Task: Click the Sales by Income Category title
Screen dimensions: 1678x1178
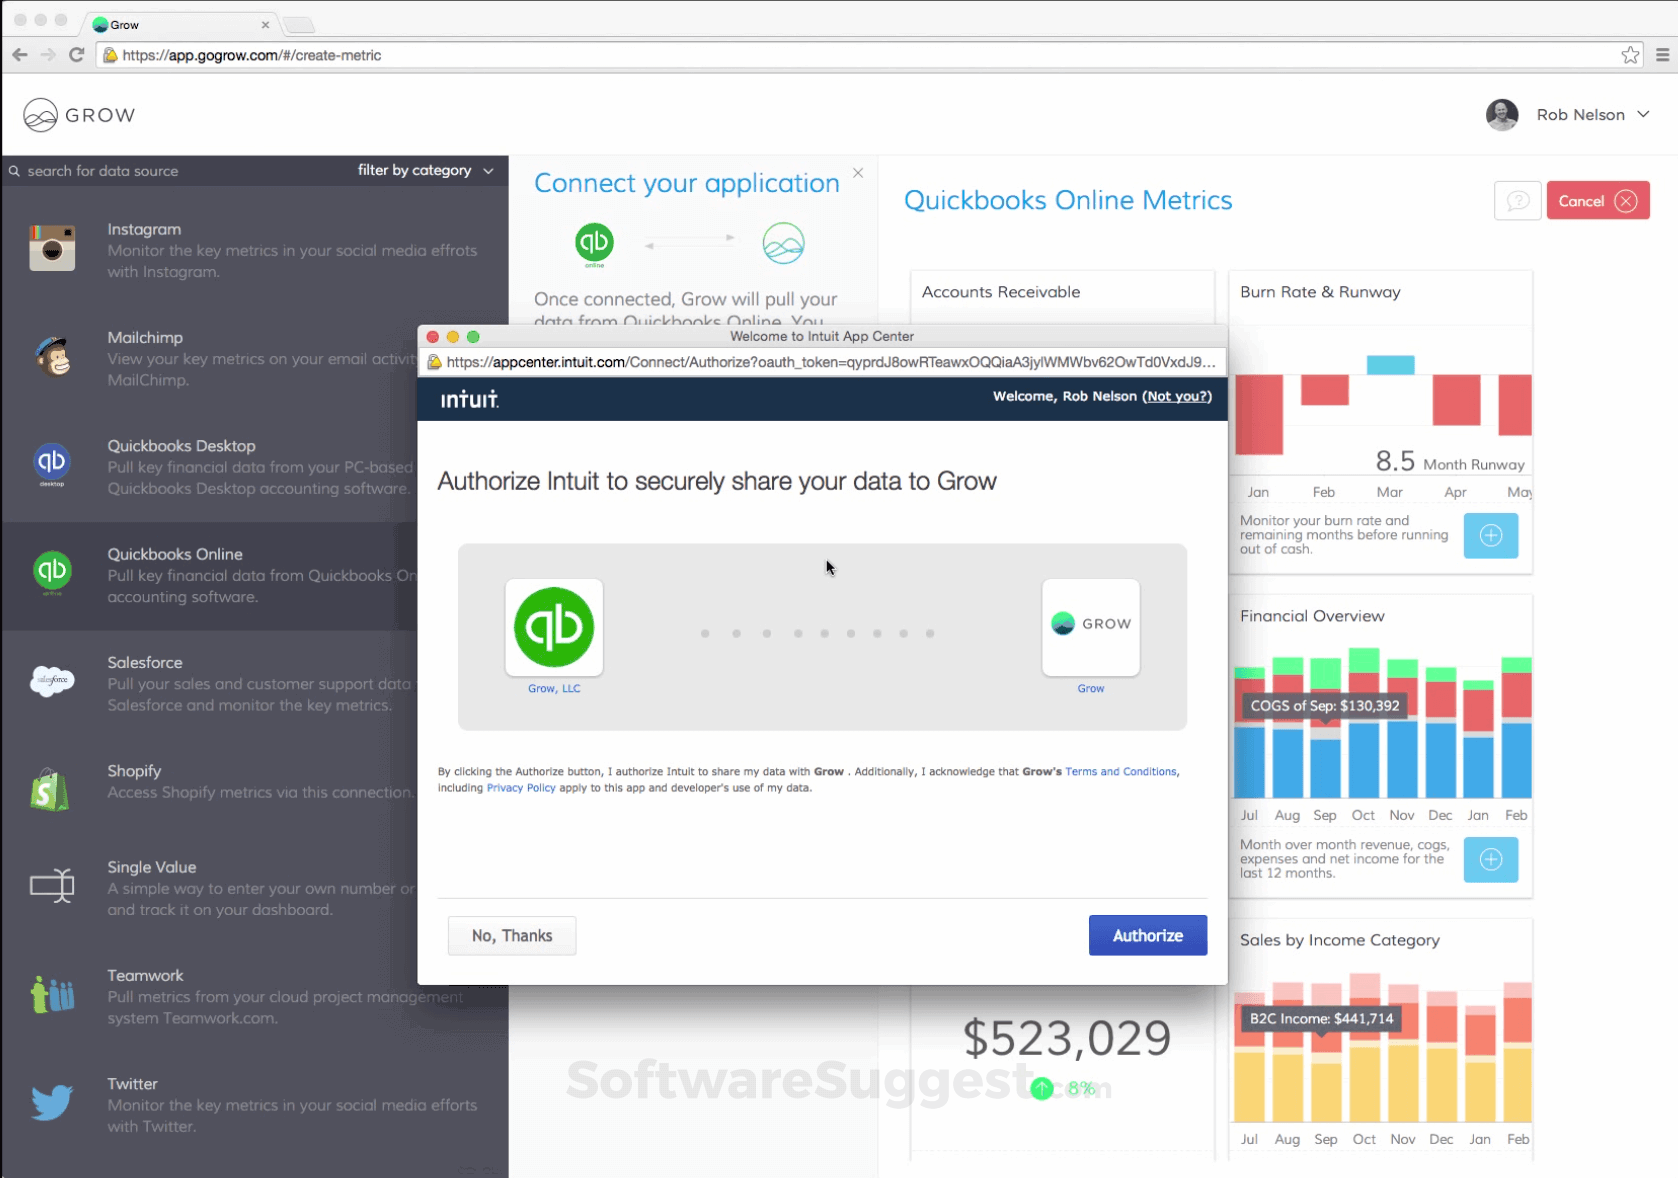Action: click(x=1340, y=940)
